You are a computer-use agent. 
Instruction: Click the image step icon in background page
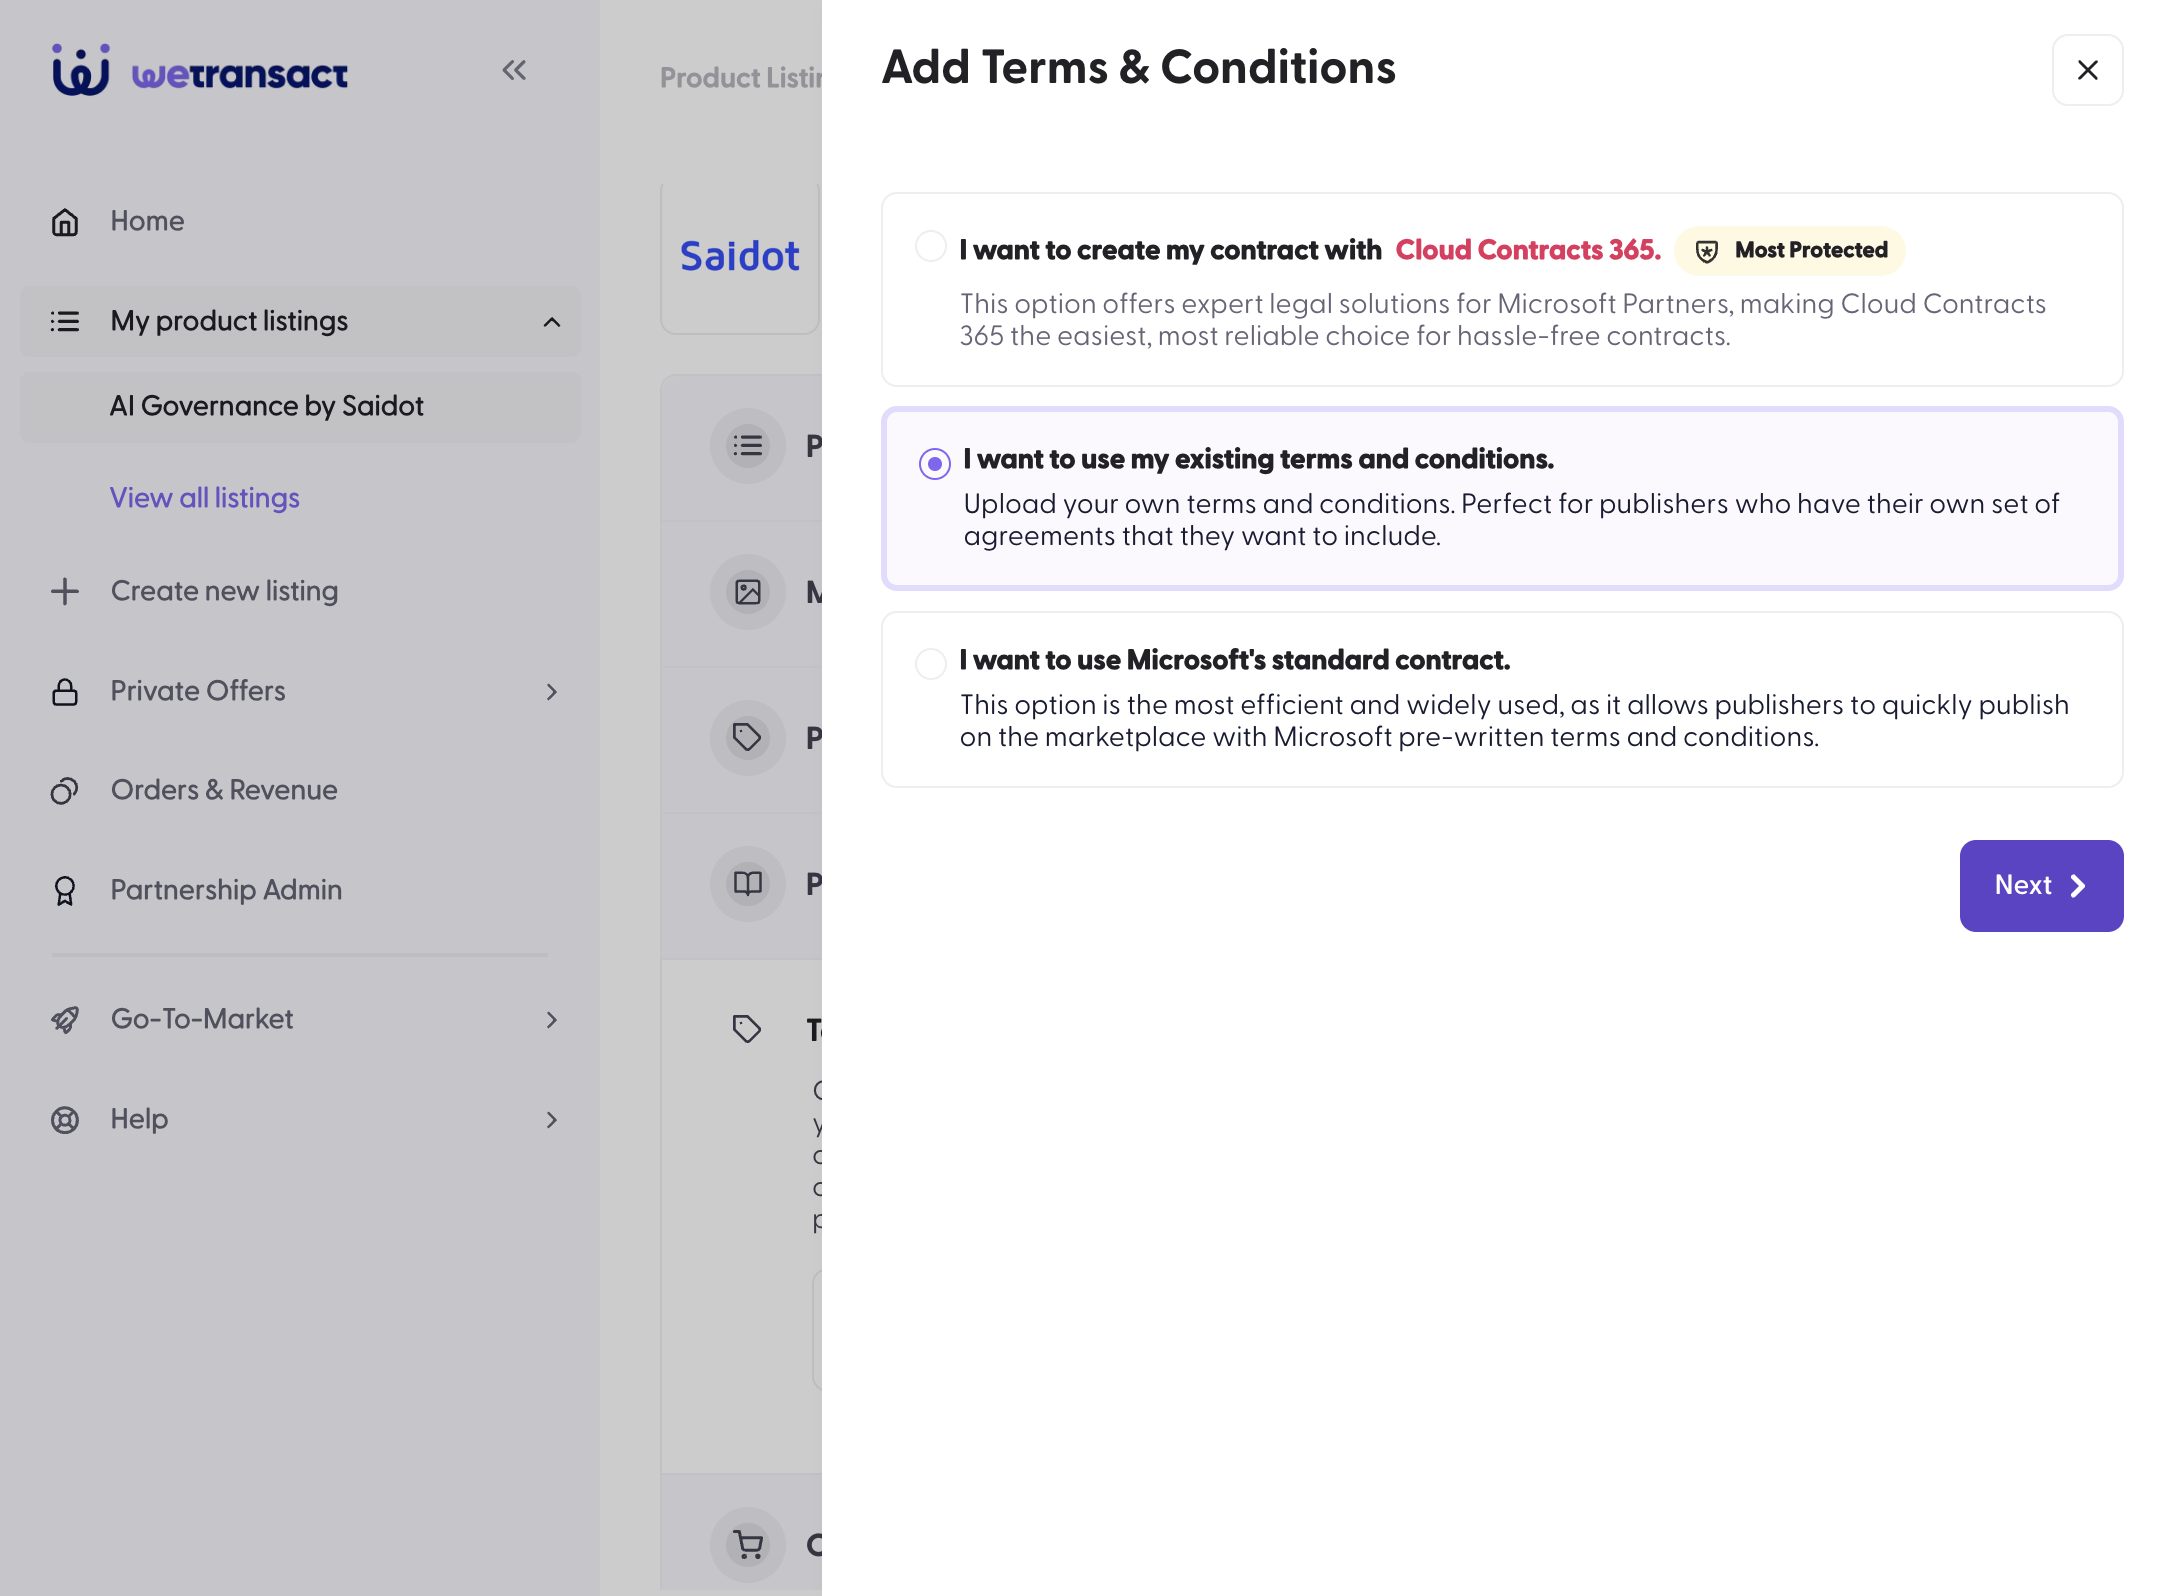point(748,592)
